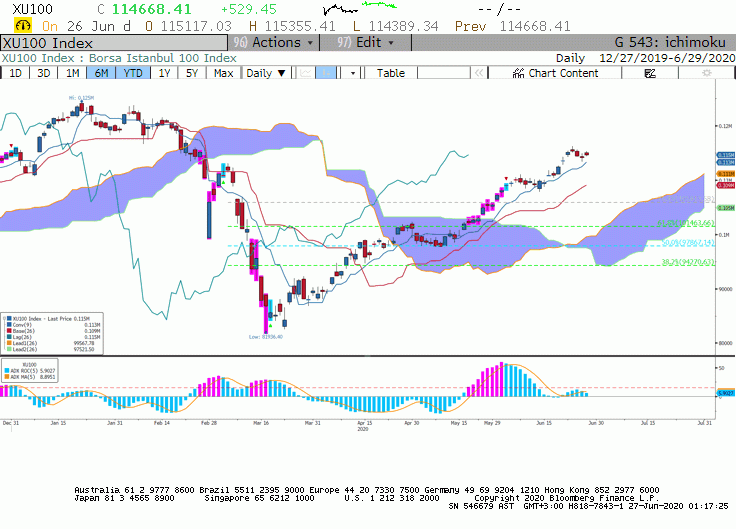Click the open price O 115117.03
The height and width of the screenshot is (529, 736).
188,26
